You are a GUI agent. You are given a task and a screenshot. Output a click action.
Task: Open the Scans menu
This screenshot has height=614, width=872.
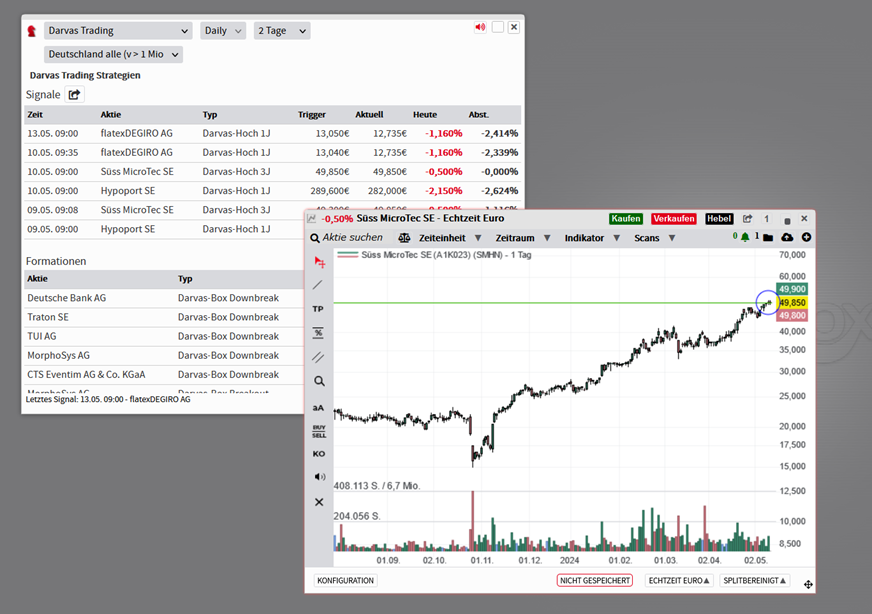[x=647, y=238]
